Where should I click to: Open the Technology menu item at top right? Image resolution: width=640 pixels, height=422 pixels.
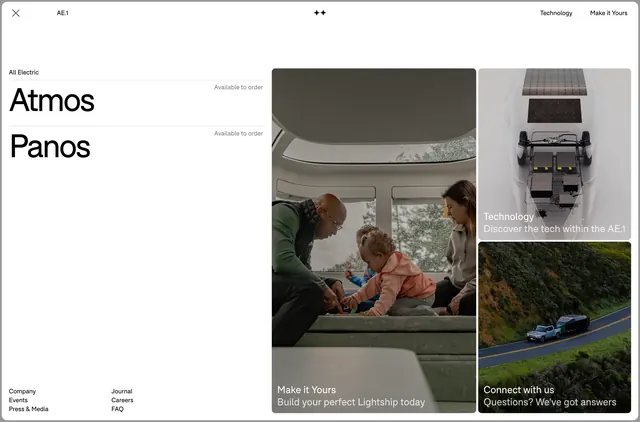pos(556,13)
